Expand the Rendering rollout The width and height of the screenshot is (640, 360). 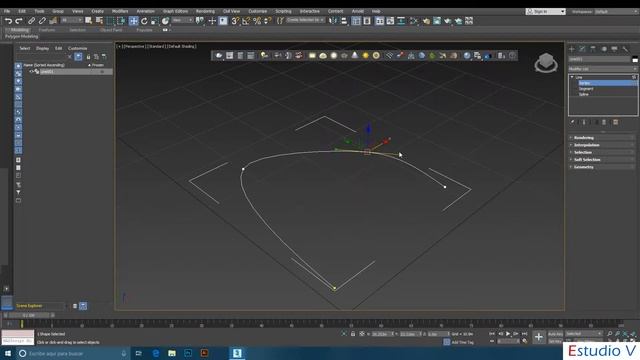602,138
